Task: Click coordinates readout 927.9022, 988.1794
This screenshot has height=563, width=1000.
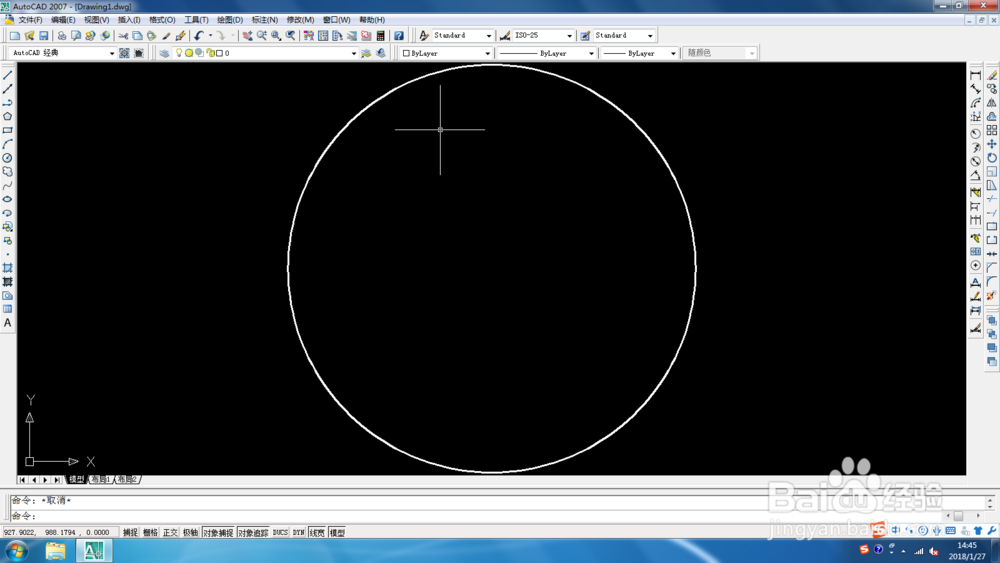Action: pos(57,532)
